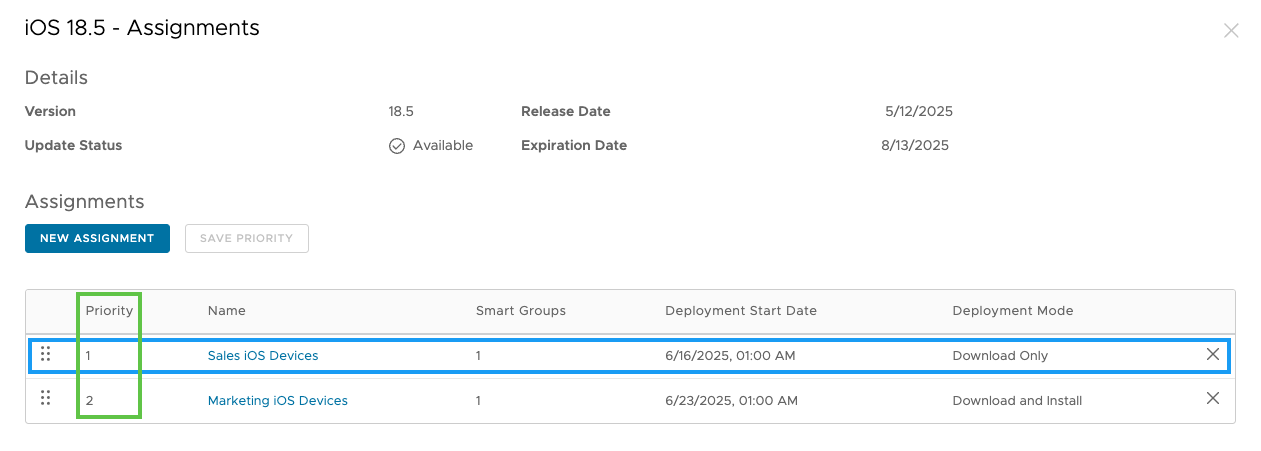Viewport: 1261px width, 451px height.
Task: Click the Available status checkmark icon
Action: (x=397, y=146)
